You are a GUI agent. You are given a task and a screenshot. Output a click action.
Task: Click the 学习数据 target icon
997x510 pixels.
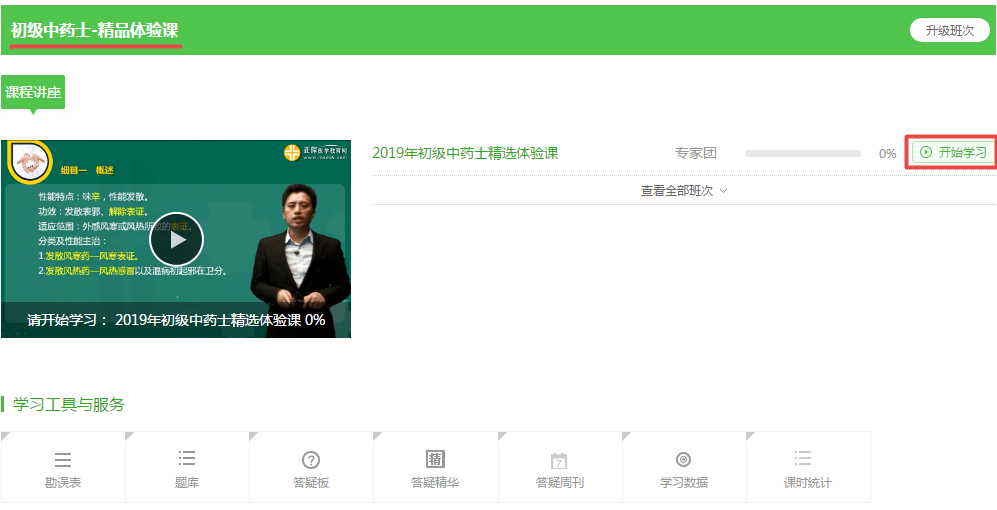[x=683, y=460]
